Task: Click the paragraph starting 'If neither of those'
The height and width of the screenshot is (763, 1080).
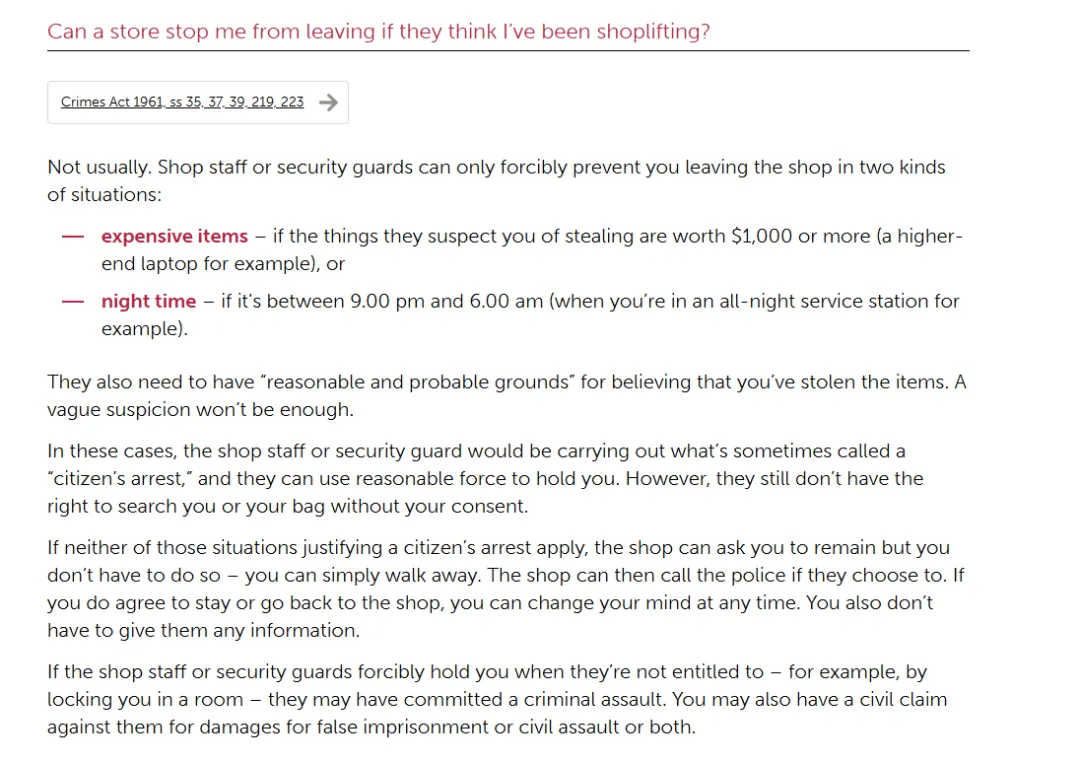Action: coord(506,588)
